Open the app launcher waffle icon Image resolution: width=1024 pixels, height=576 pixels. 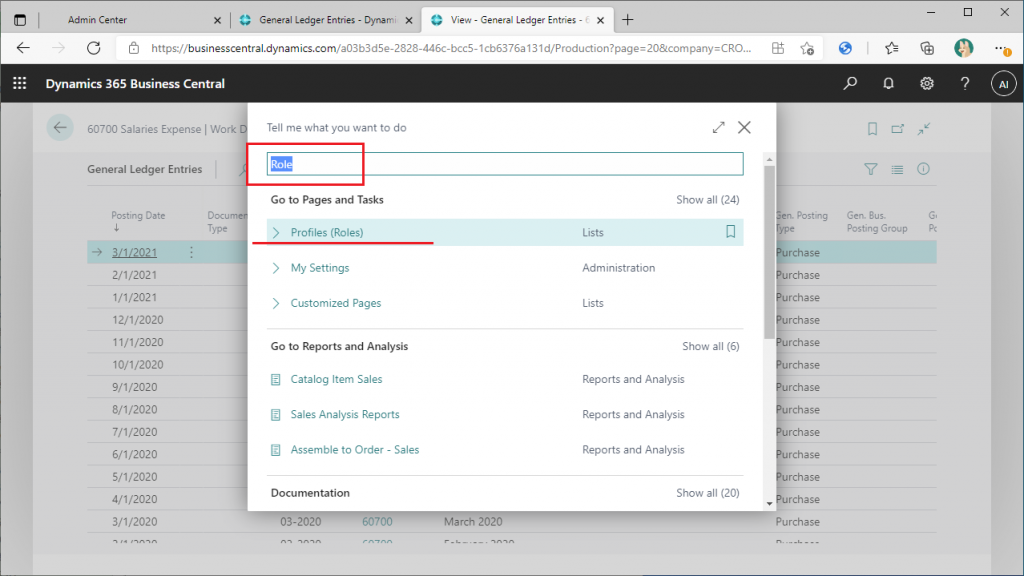pos(19,84)
